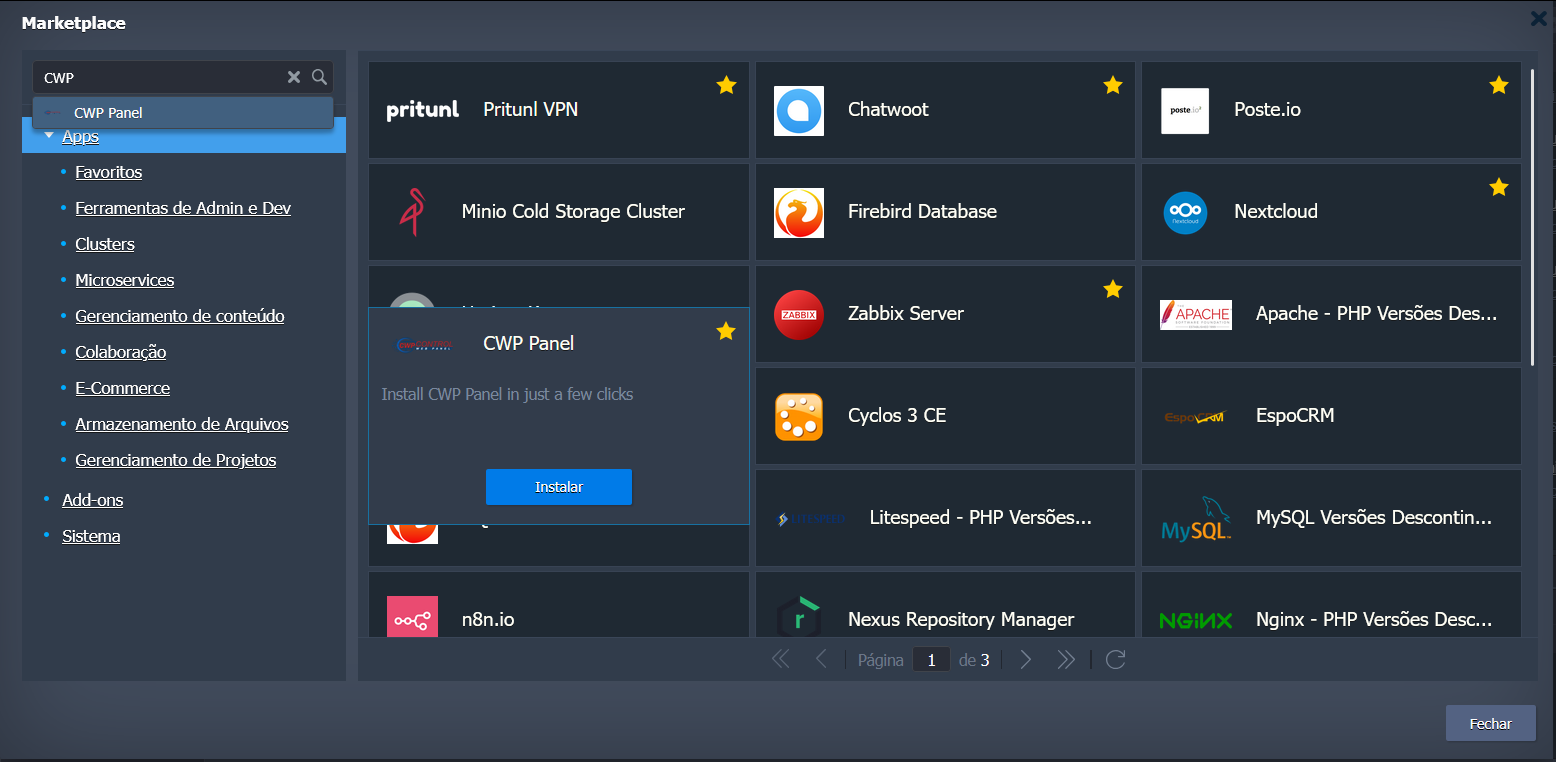Open MySQL Versões Descontin... title
Image resolution: width=1556 pixels, height=762 pixels.
tap(1374, 518)
